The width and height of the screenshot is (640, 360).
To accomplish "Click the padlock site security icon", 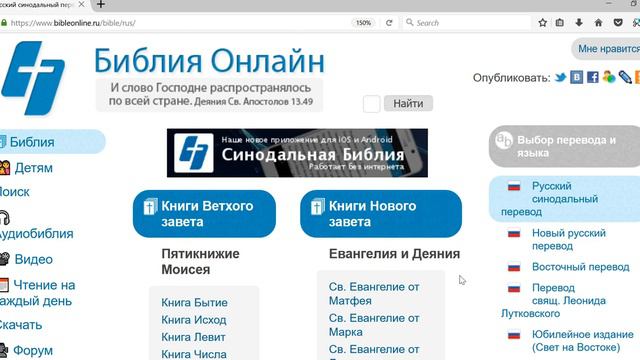I will pos(4,23).
